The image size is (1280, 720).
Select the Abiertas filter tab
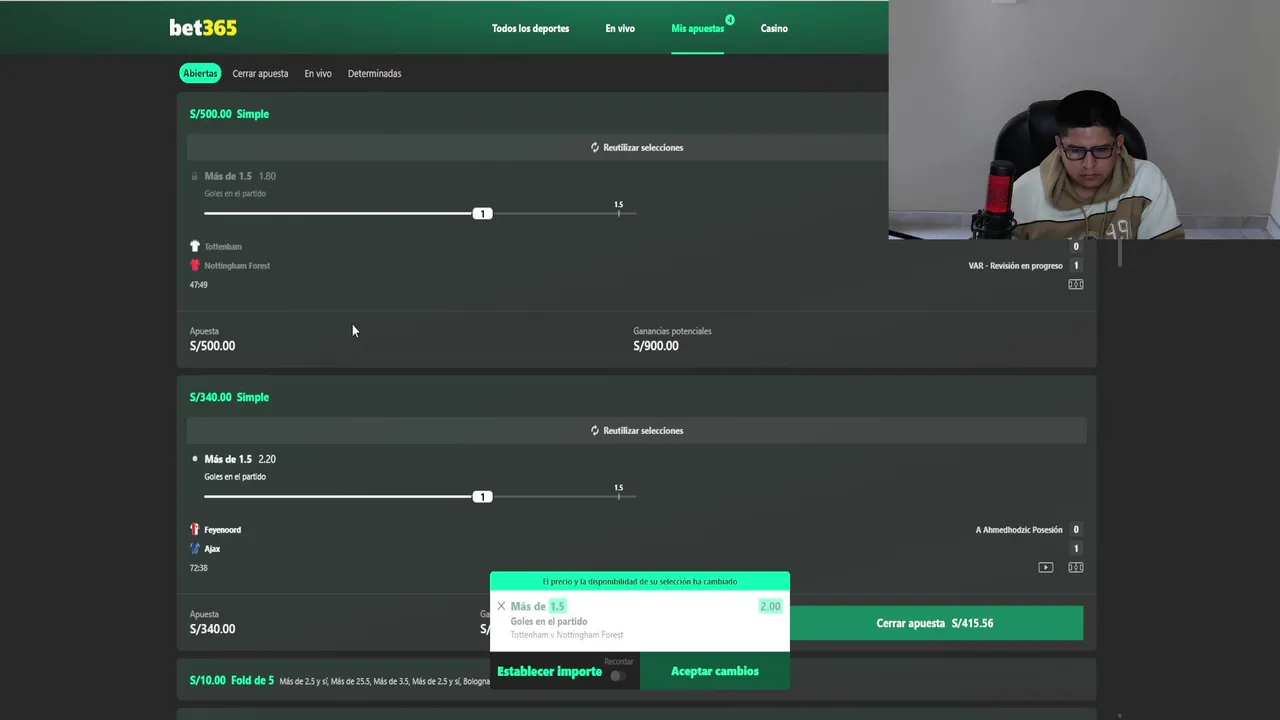pos(200,73)
